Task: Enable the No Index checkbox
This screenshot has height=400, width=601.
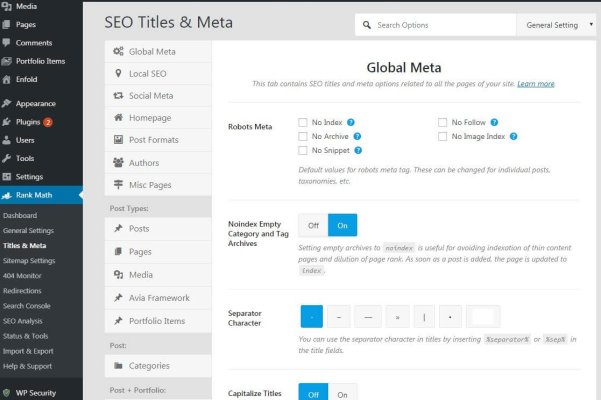Action: click(x=303, y=122)
